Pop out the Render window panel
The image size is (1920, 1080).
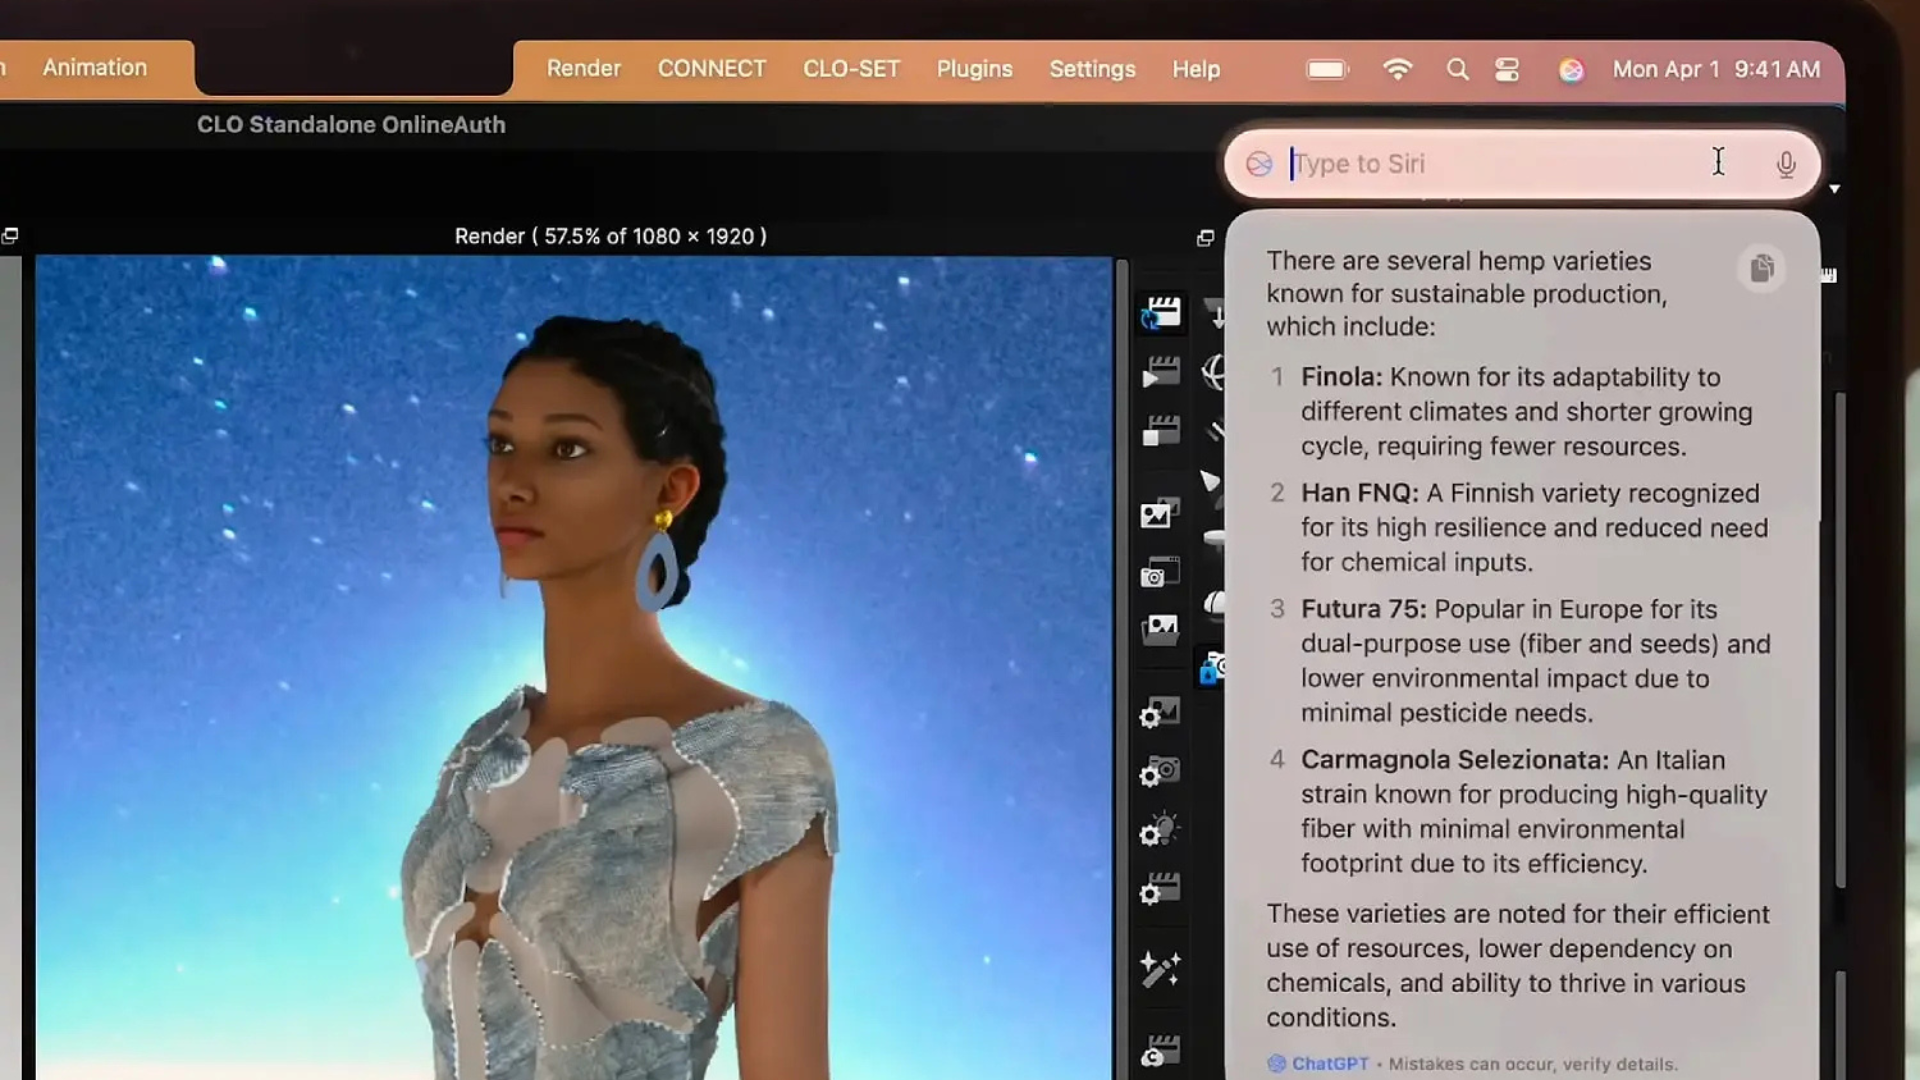click(1205, 237)
